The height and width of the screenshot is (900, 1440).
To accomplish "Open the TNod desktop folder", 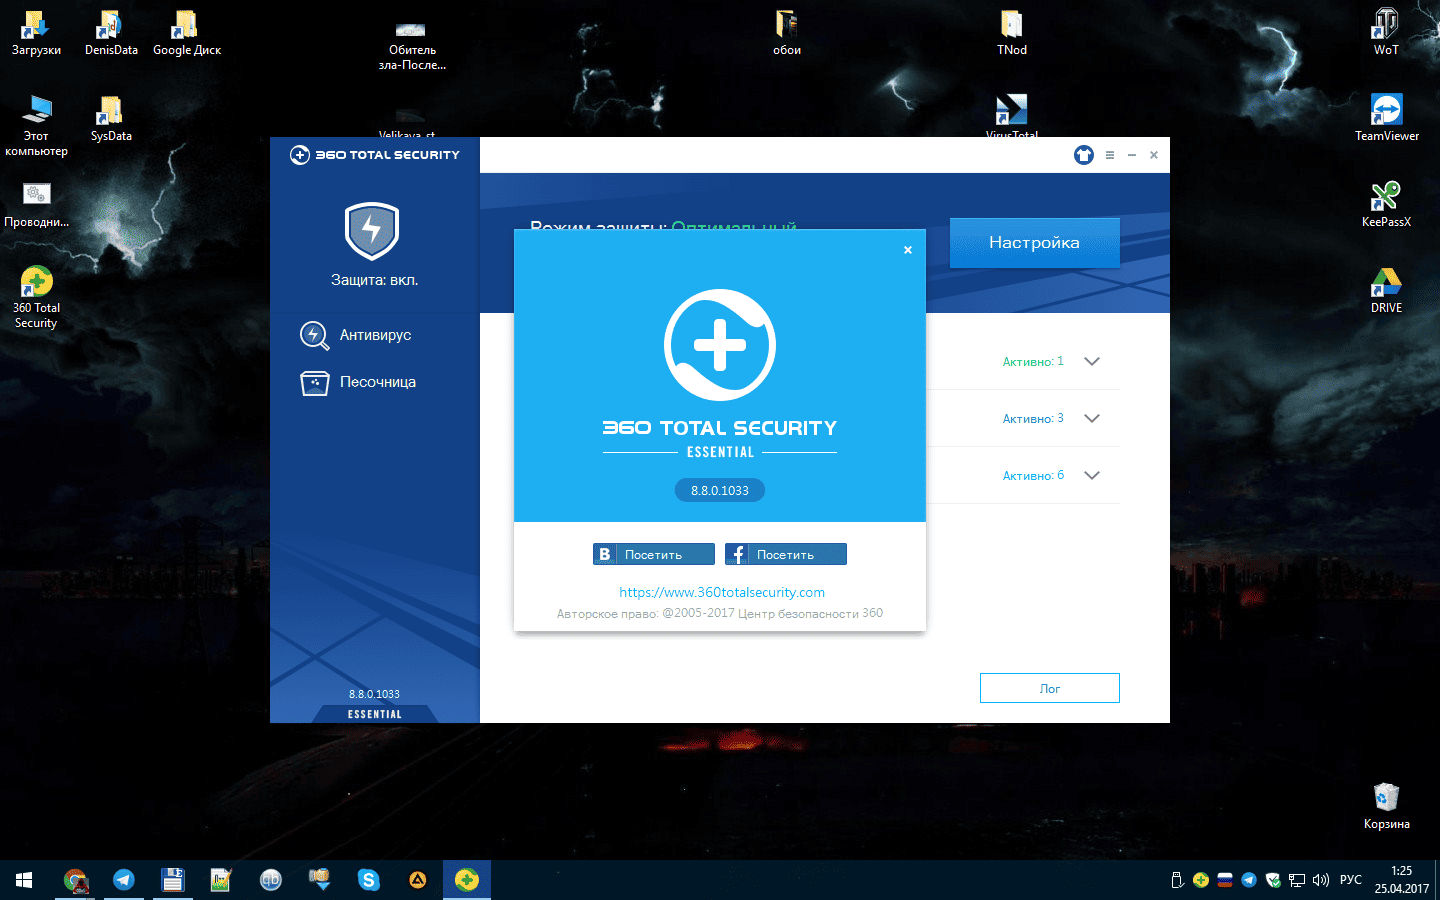I will [x=1012, y=34].
